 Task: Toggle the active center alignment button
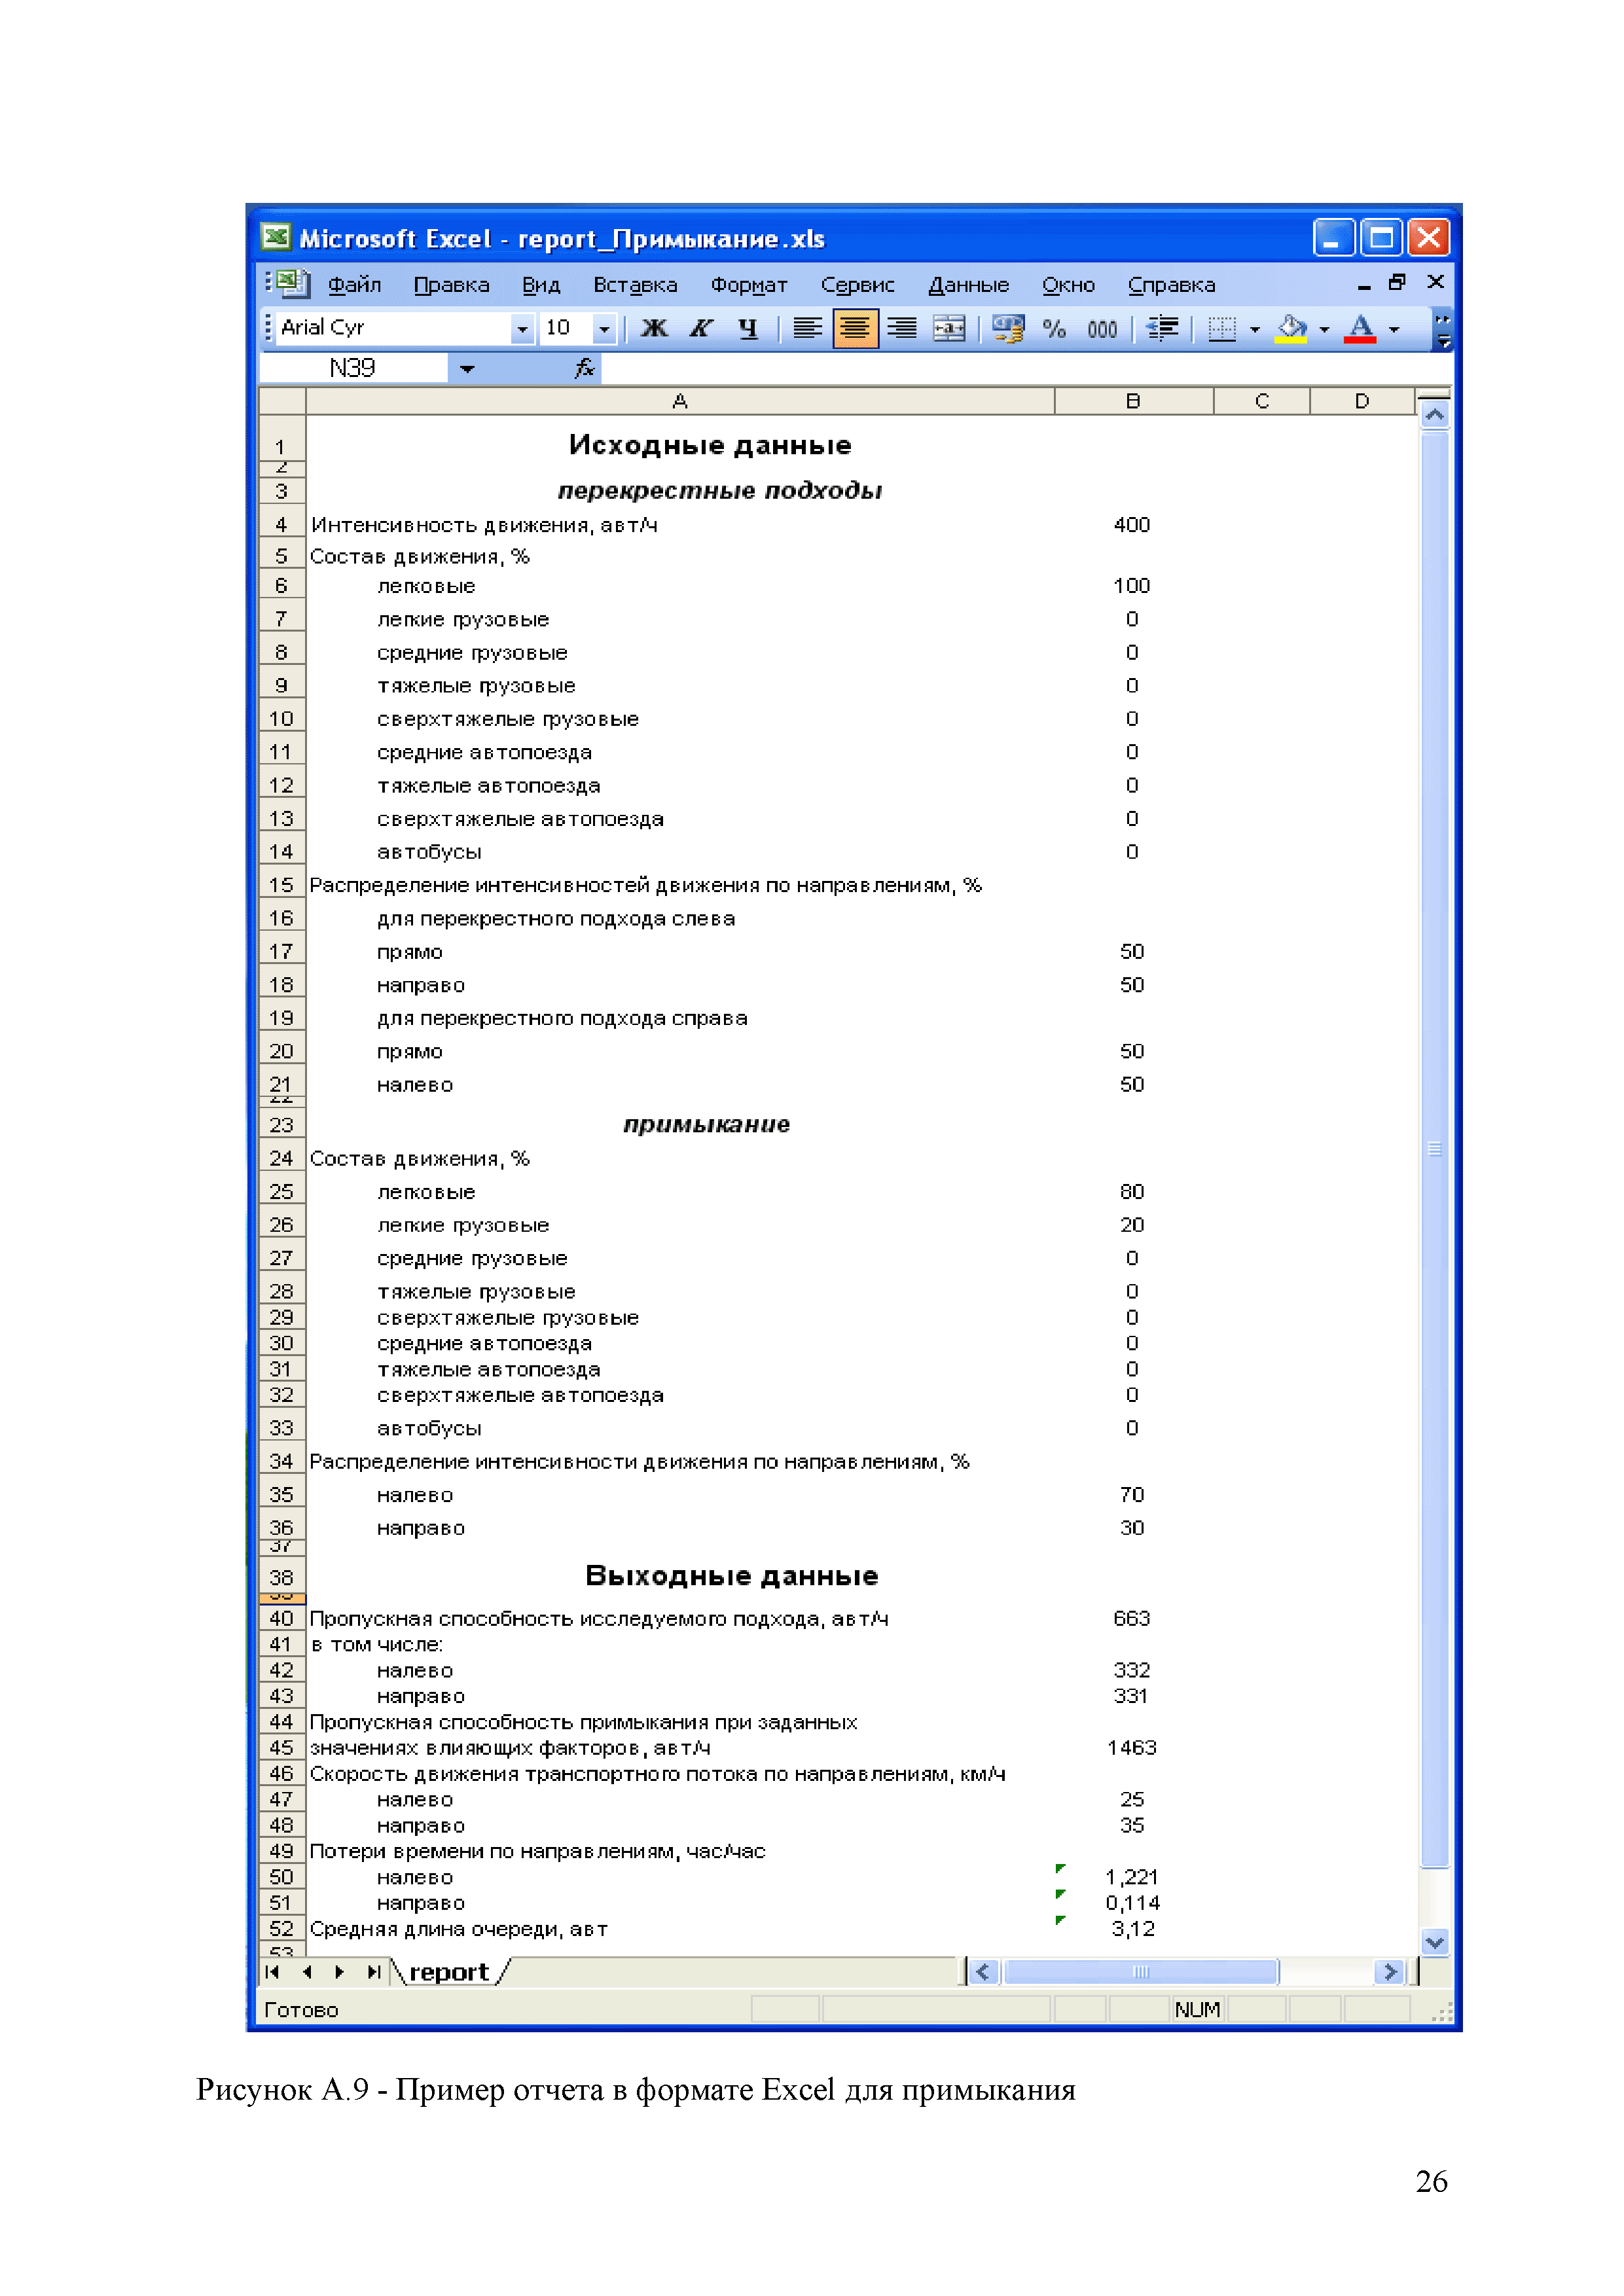(855, 328)
